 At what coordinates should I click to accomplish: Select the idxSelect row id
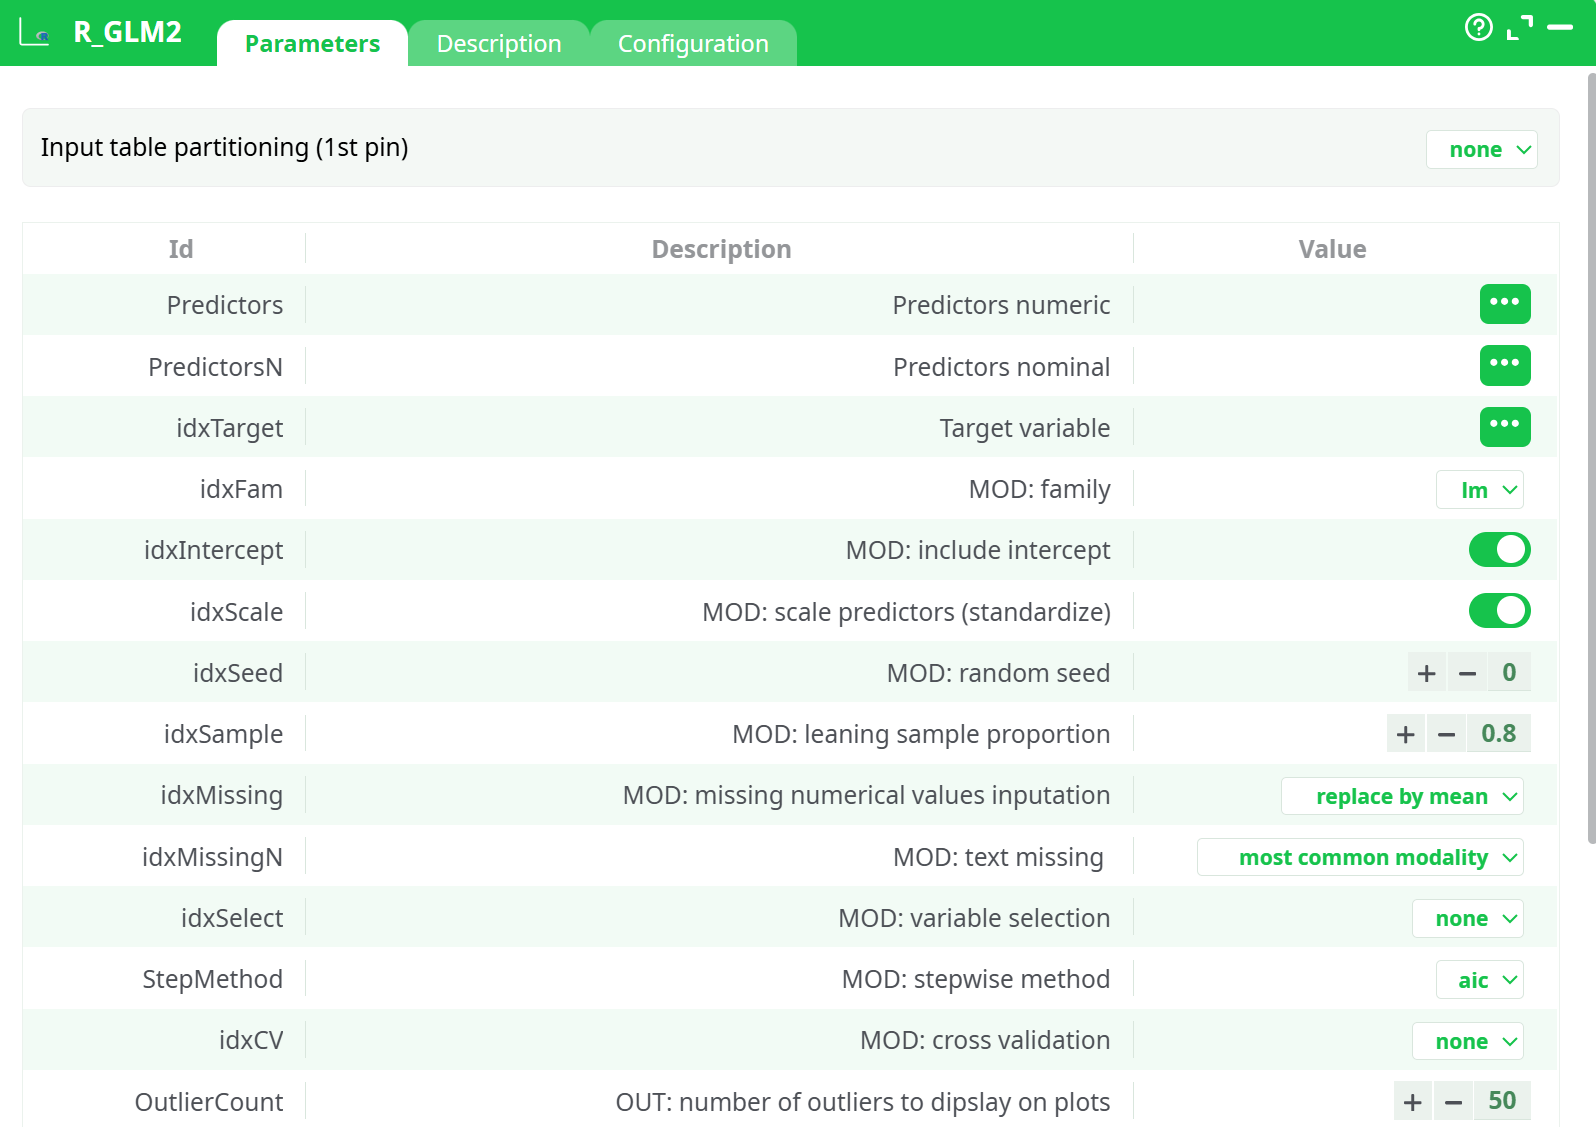click(232, 918)
